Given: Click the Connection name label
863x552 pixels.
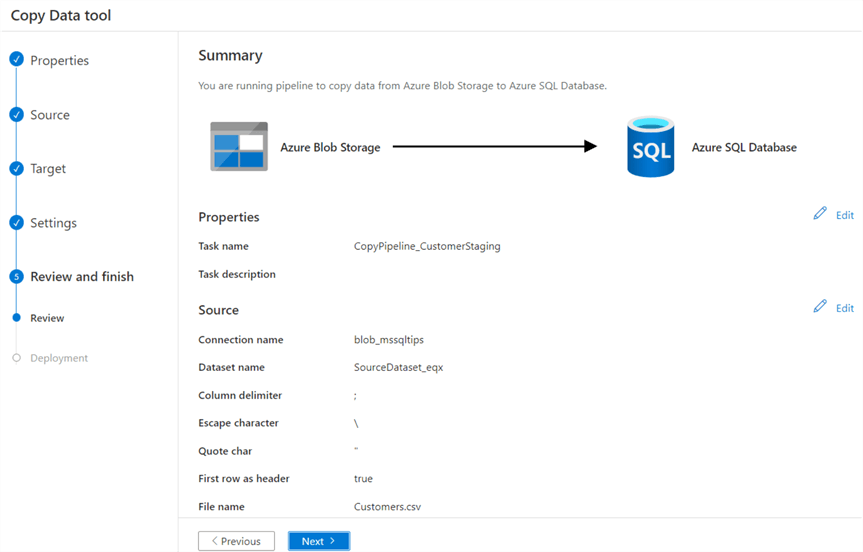Looking at the screenshot, I should point(241,340).
